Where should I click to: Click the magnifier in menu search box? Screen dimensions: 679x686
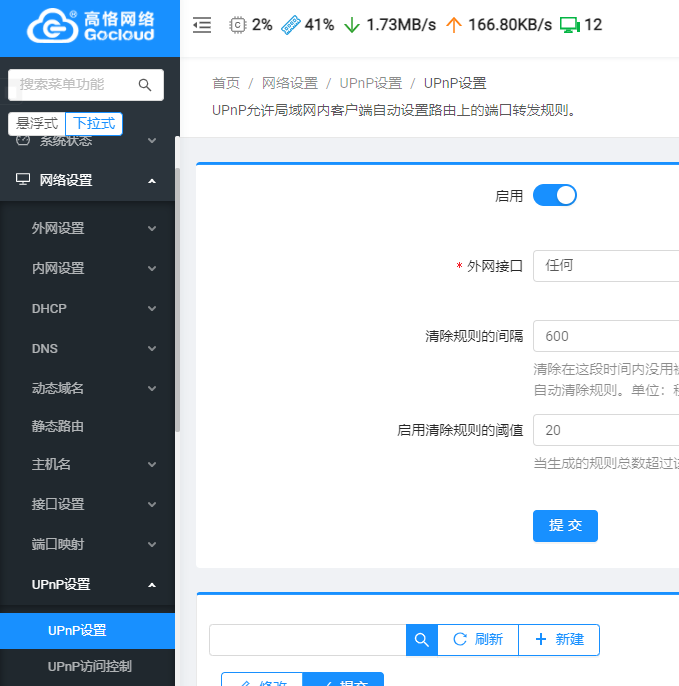(145, 85)
